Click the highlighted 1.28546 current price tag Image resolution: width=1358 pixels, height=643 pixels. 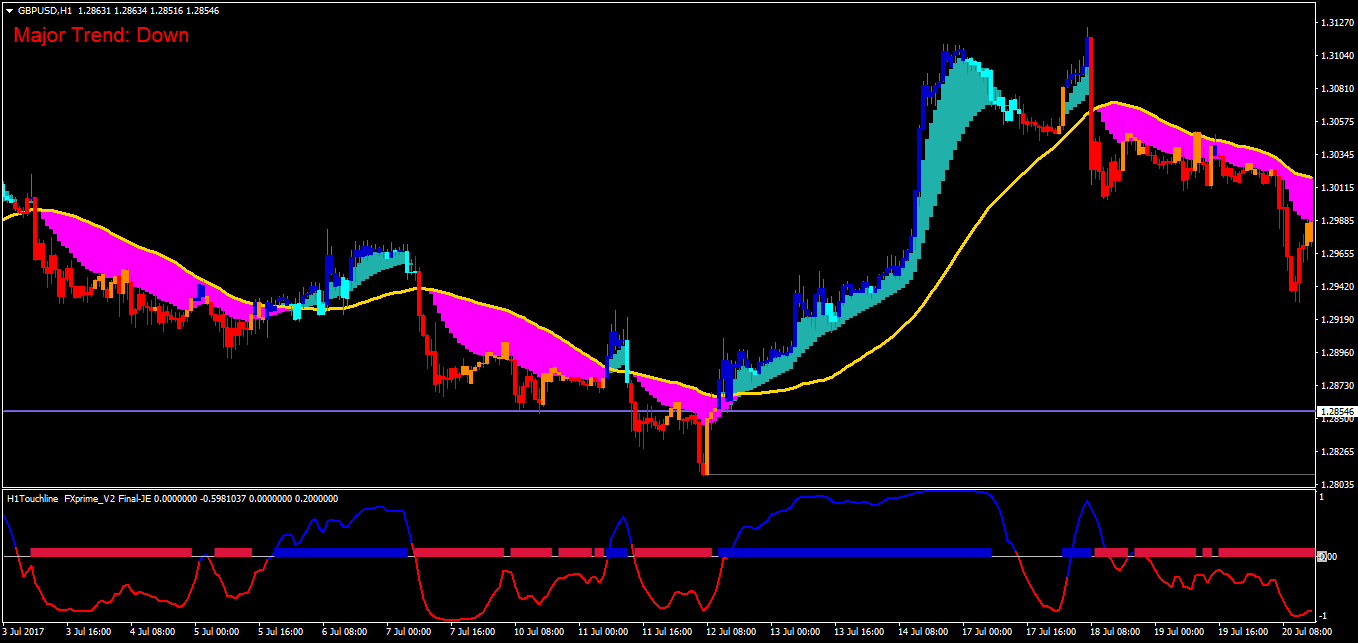[1336, 411]
